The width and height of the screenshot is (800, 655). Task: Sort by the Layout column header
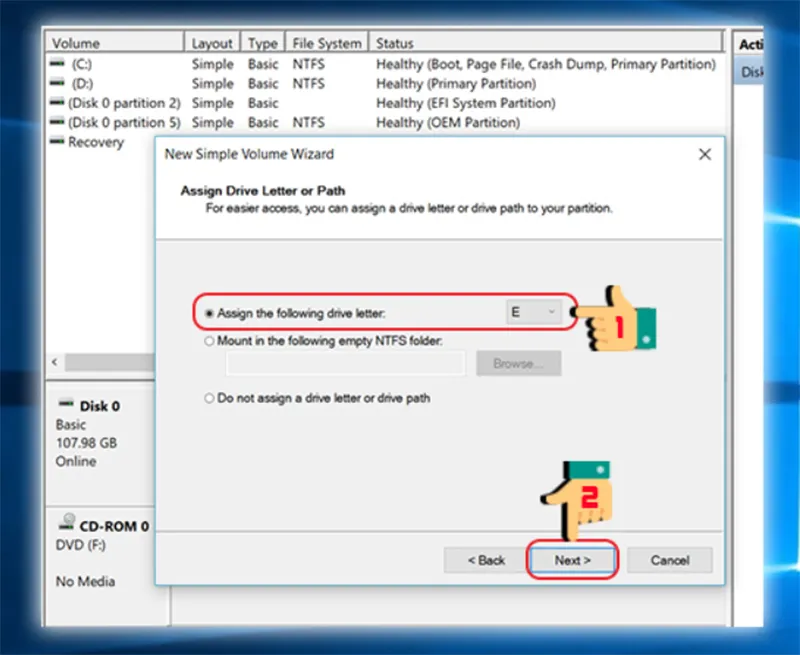(212, 43)
